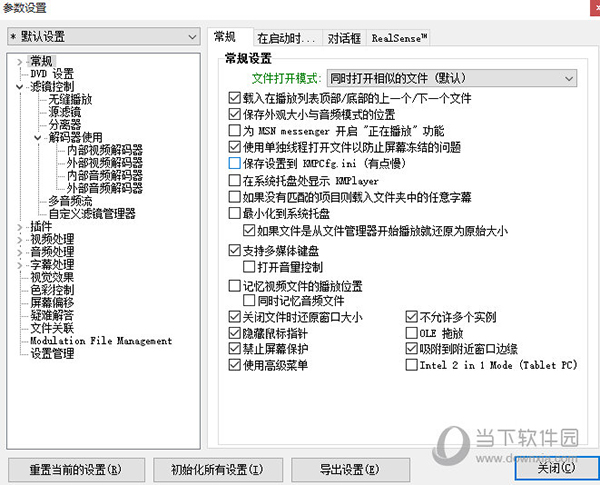Enable 最小化到系统托盘 checkbox
The image size is (600, 485).
(234, 213)
